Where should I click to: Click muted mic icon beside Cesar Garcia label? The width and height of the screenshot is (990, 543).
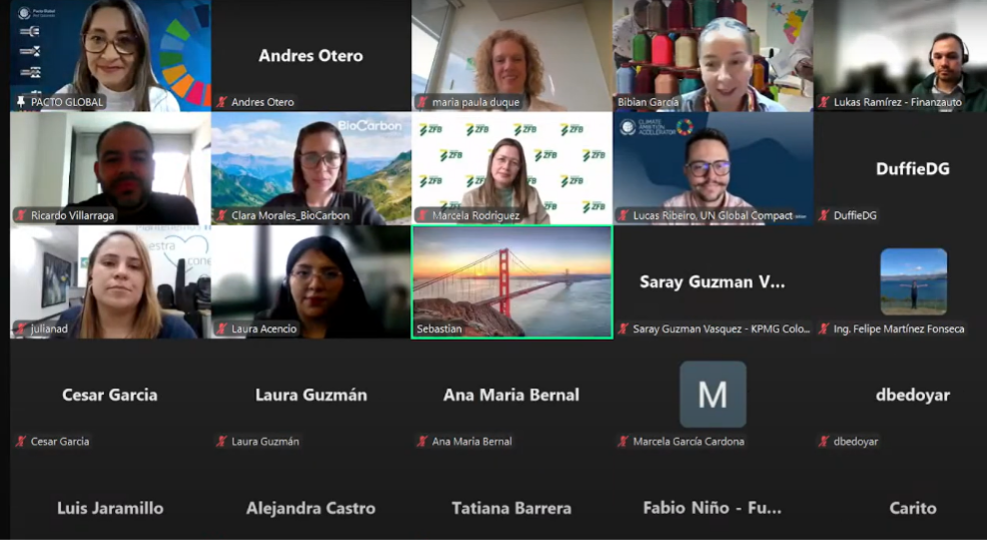[x=21, y=441]
